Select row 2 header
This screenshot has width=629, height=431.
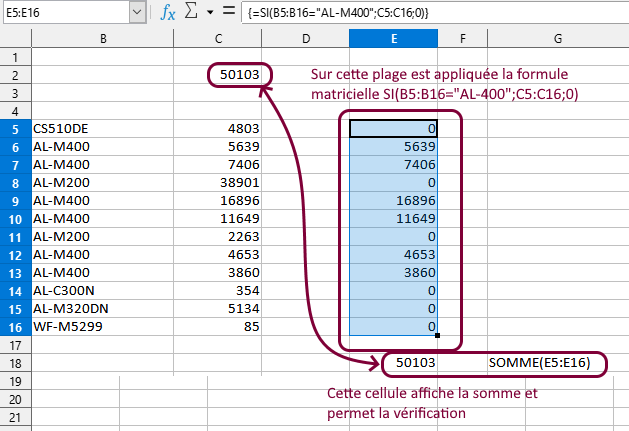(15, 75)
